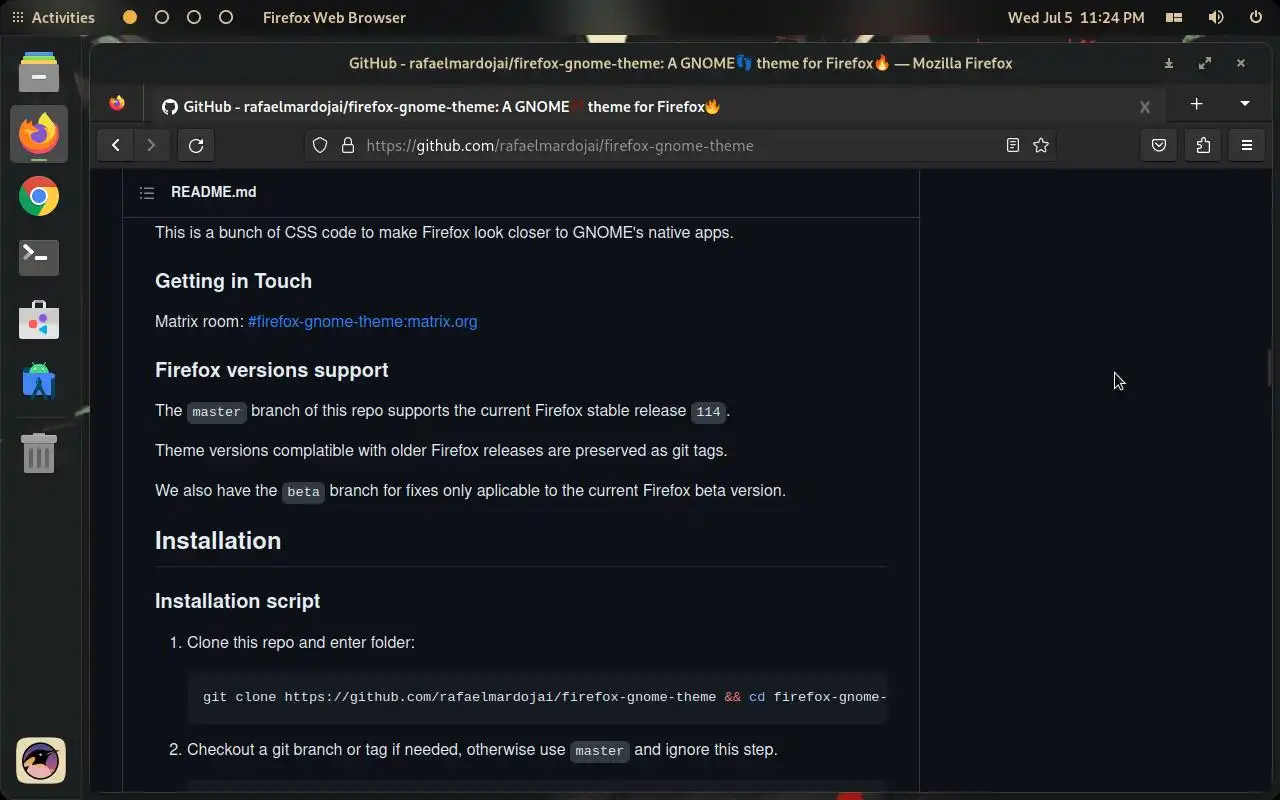Select the first filled workspace indicator dot
Image resolution: width=1280 pixels, height=800 pixels.
click(x=130, y=17)
